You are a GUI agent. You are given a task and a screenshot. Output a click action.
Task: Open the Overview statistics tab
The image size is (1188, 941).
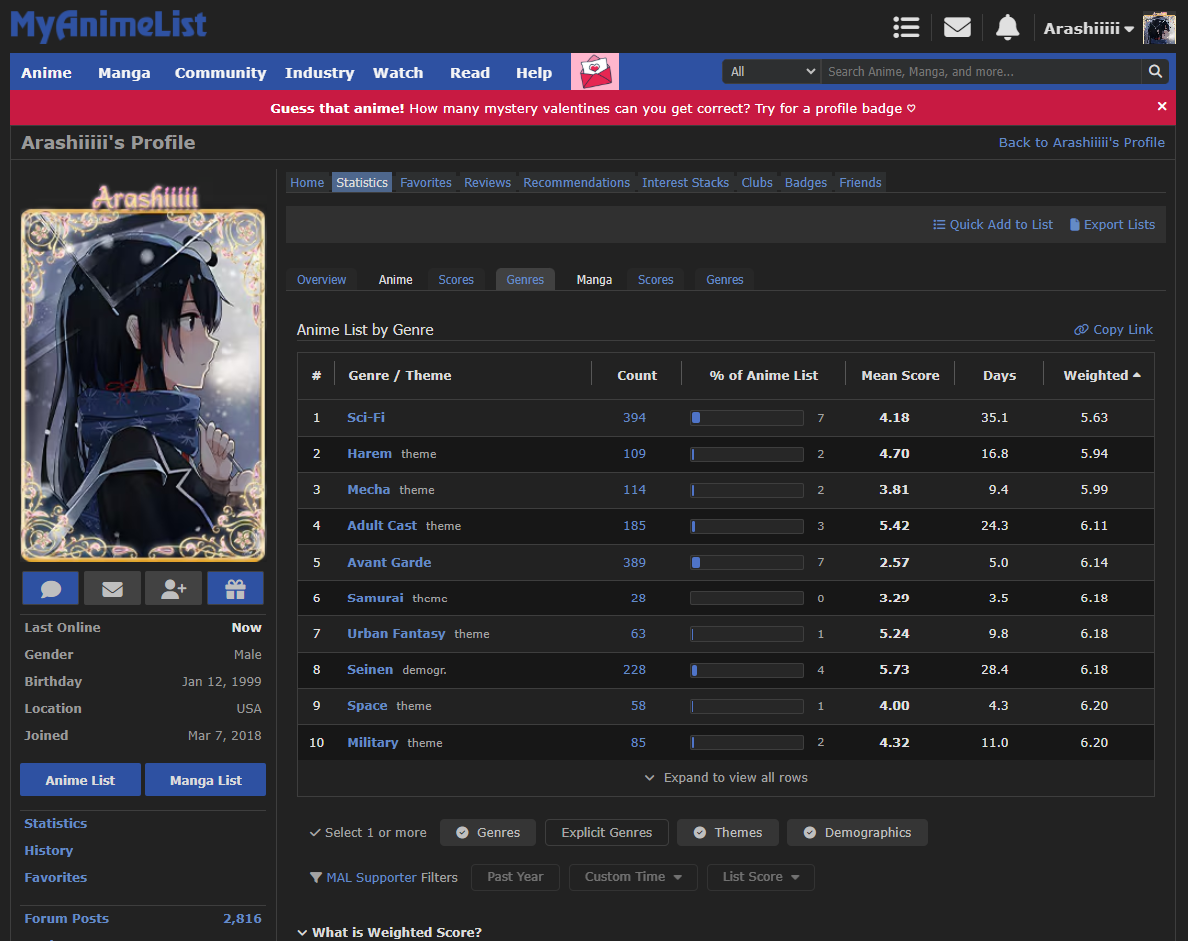pos(321,280)
